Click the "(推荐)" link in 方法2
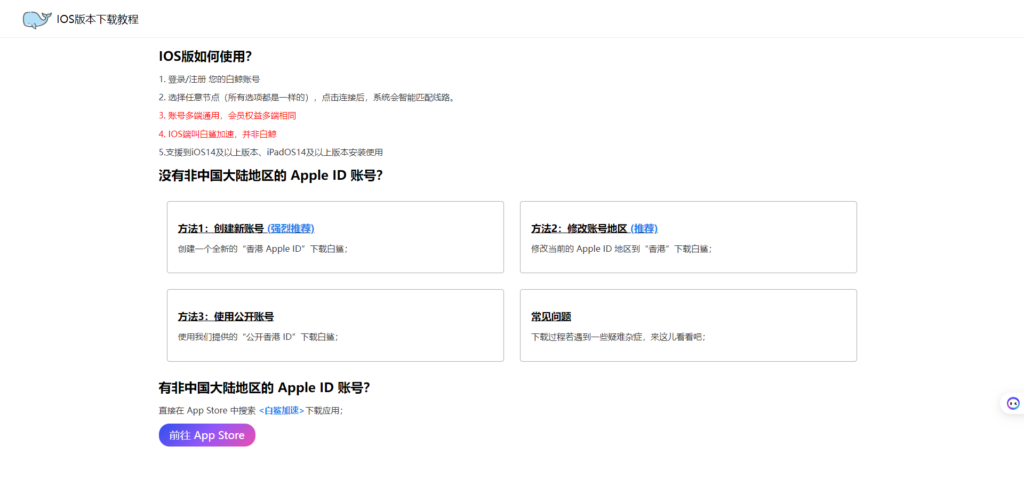 644,228
